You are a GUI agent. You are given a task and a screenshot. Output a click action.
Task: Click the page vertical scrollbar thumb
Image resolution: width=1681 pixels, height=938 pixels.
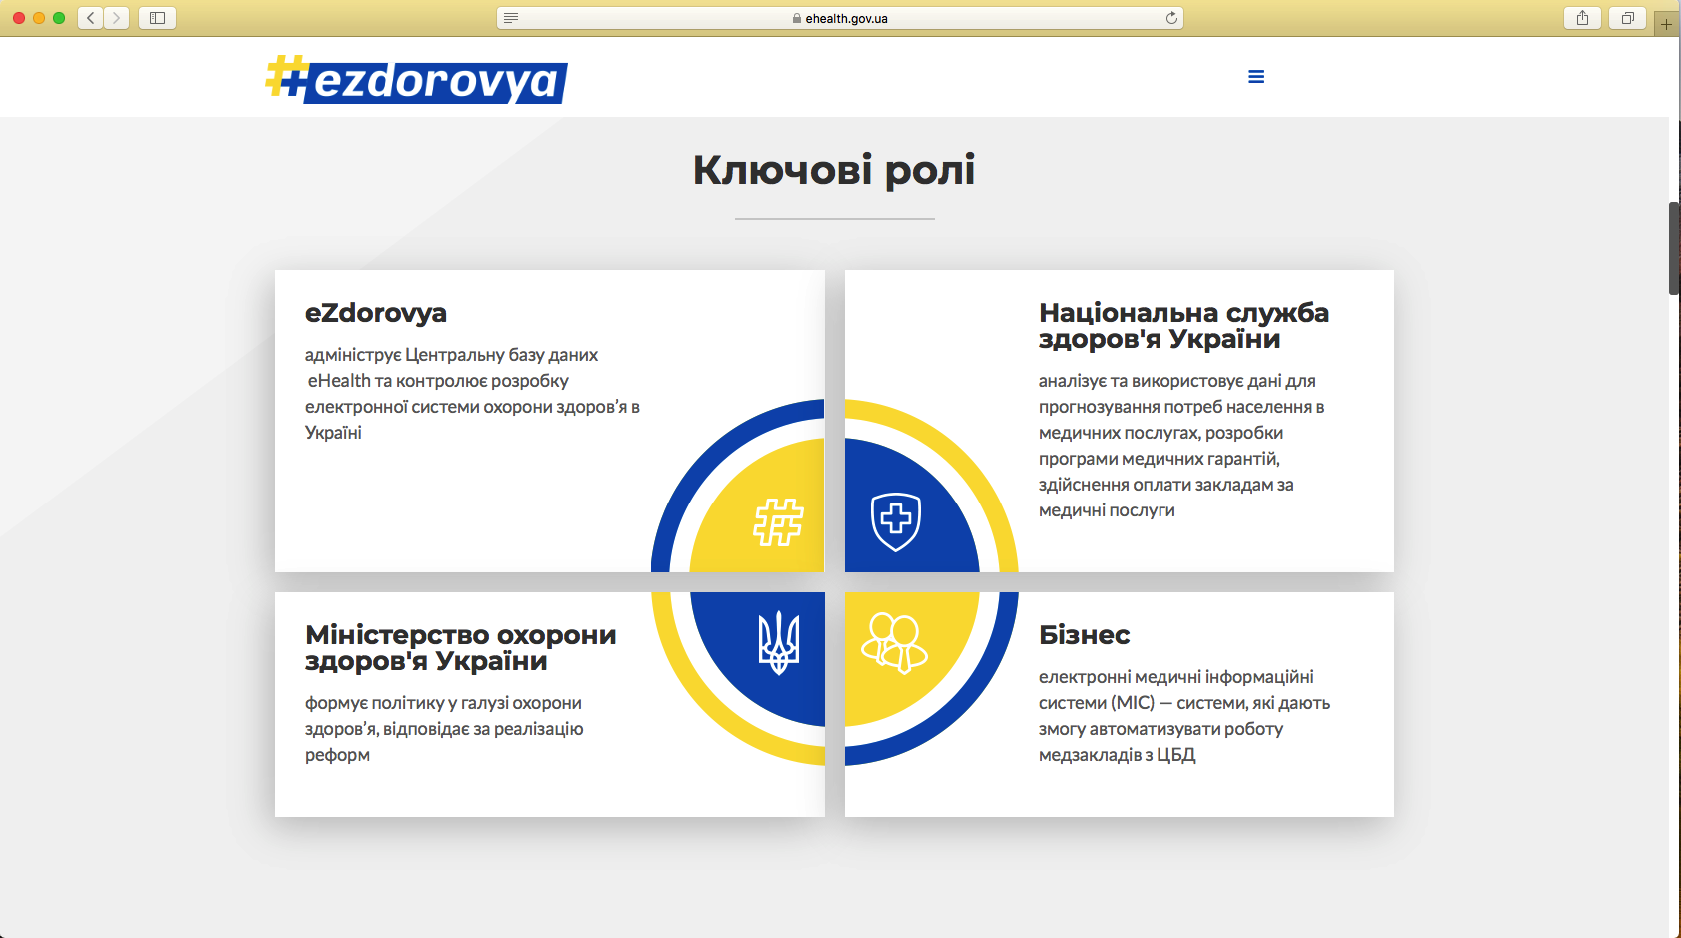[1674, 248]
